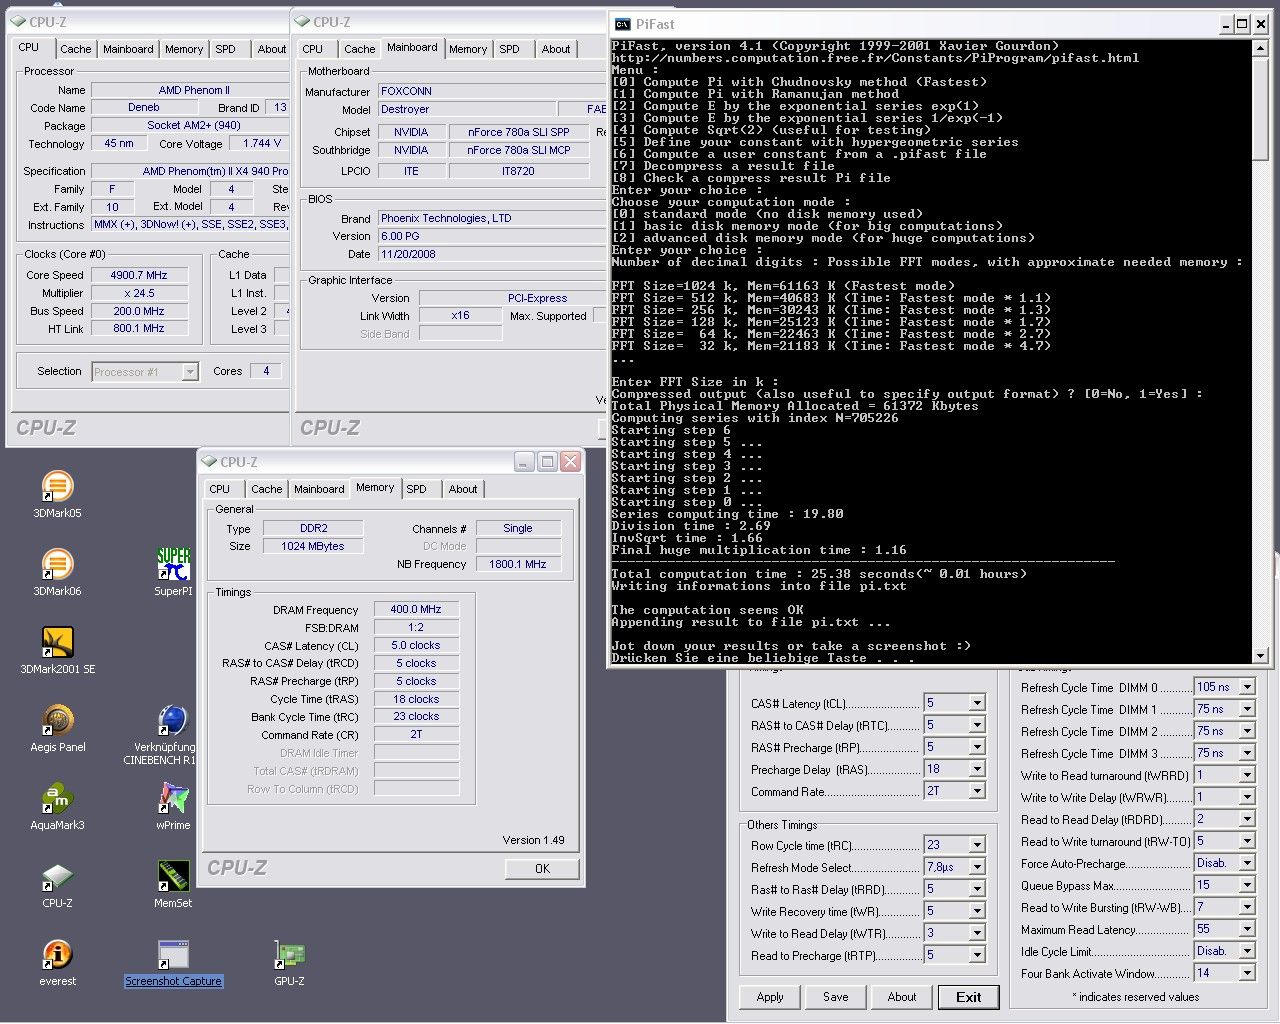Click the front CPU-Z window title icon

209,462
